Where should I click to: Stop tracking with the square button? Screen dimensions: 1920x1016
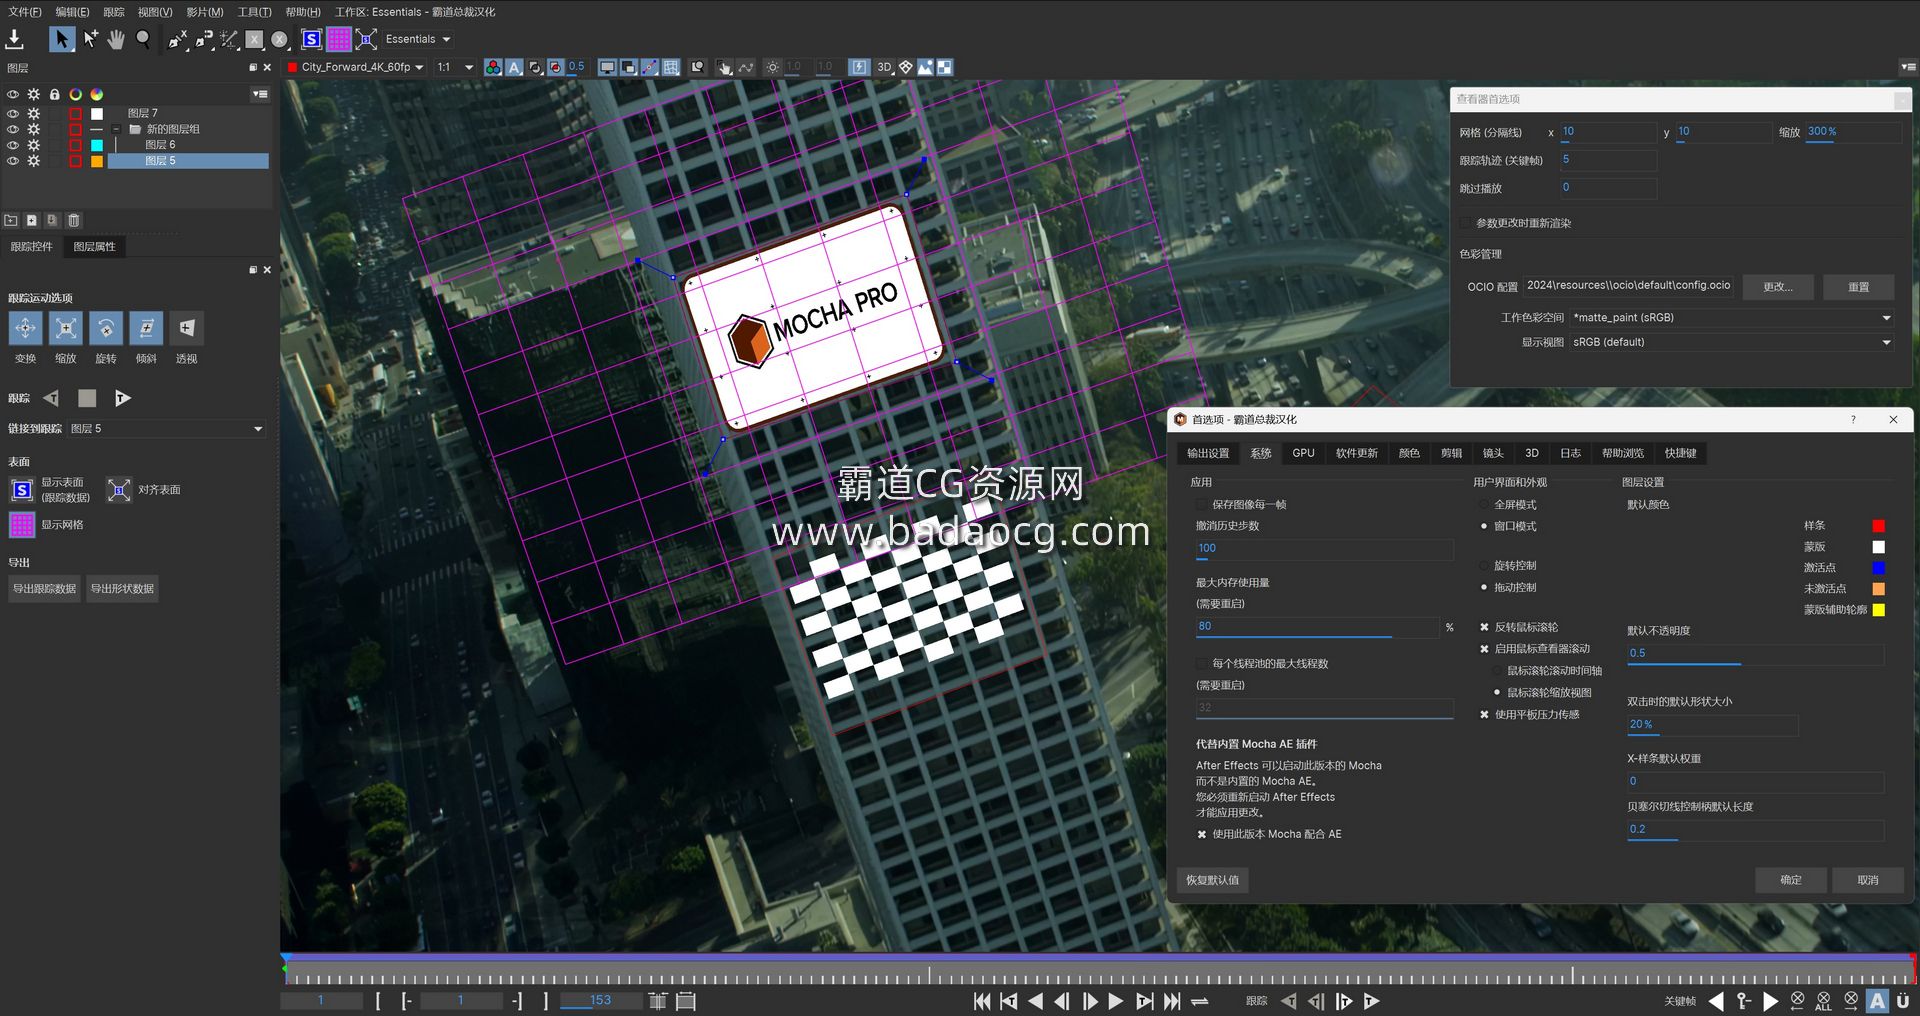87,398
